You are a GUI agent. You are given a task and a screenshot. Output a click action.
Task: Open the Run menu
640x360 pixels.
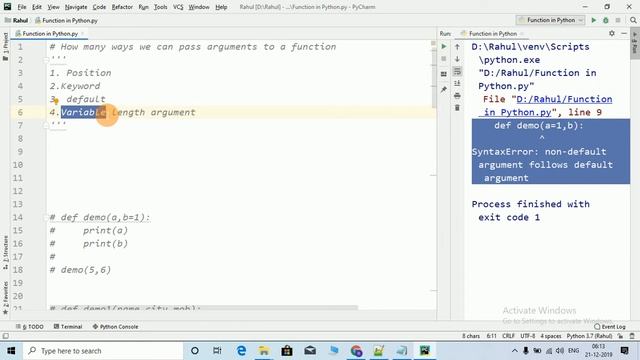(x=143, y=7)
